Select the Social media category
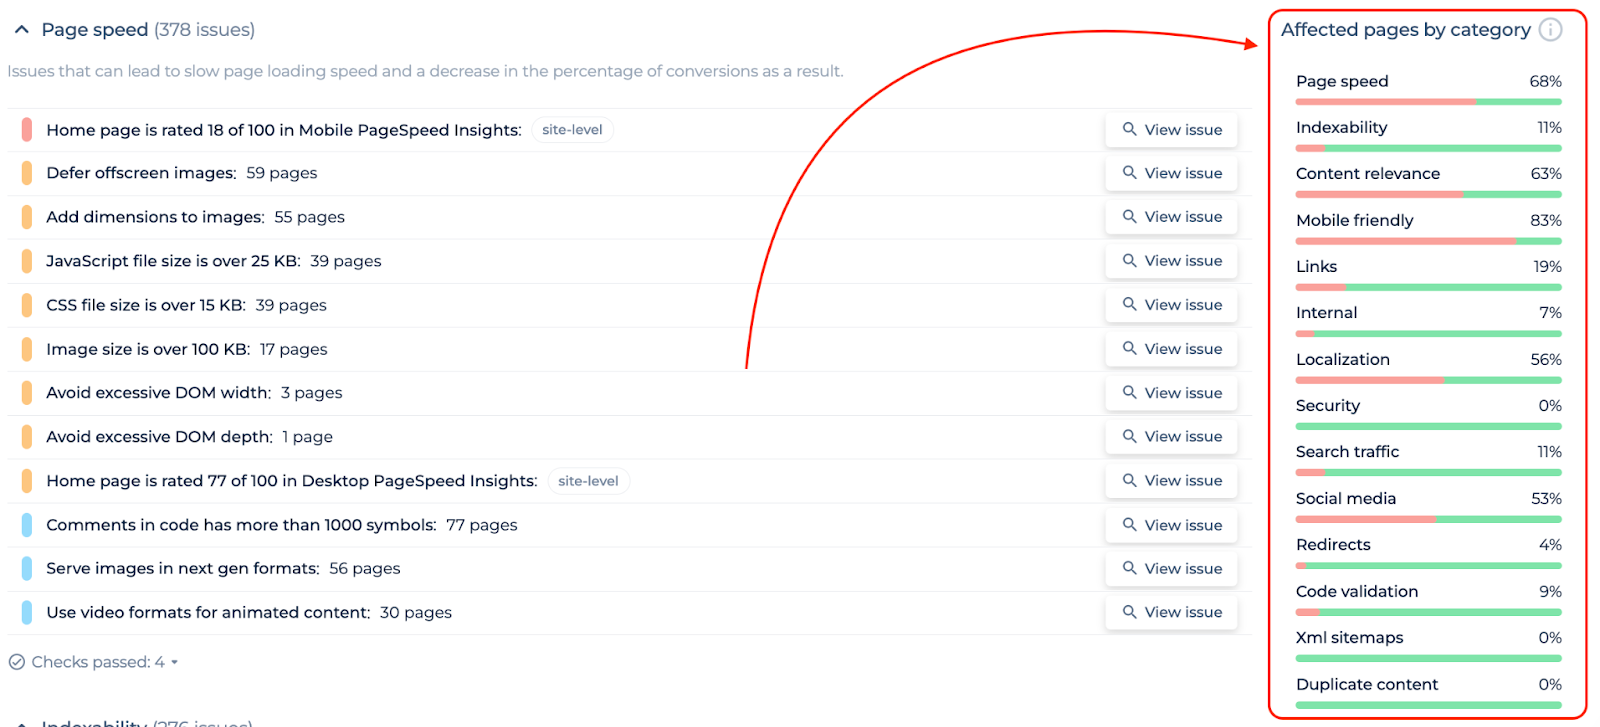Viewport: 1600px width, 727px height. tap(1428, 506)
